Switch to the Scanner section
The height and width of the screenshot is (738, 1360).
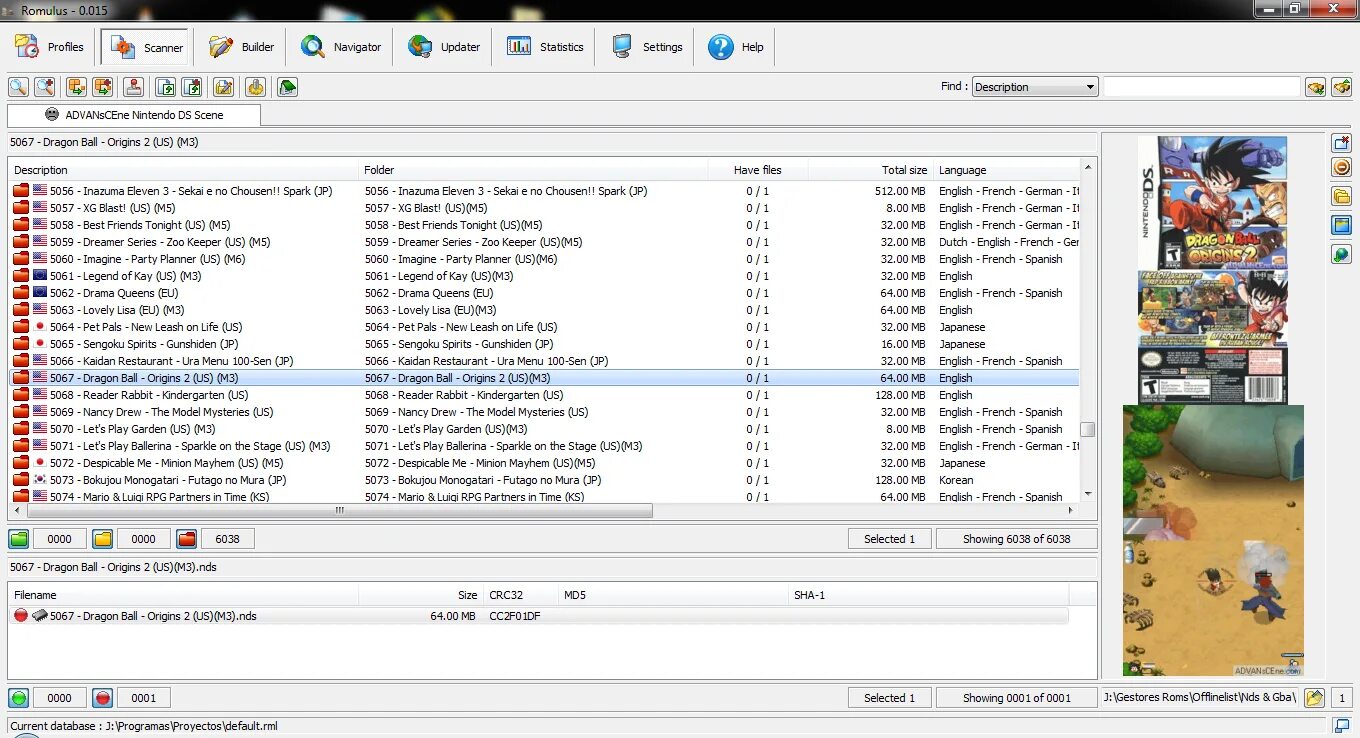147,47
